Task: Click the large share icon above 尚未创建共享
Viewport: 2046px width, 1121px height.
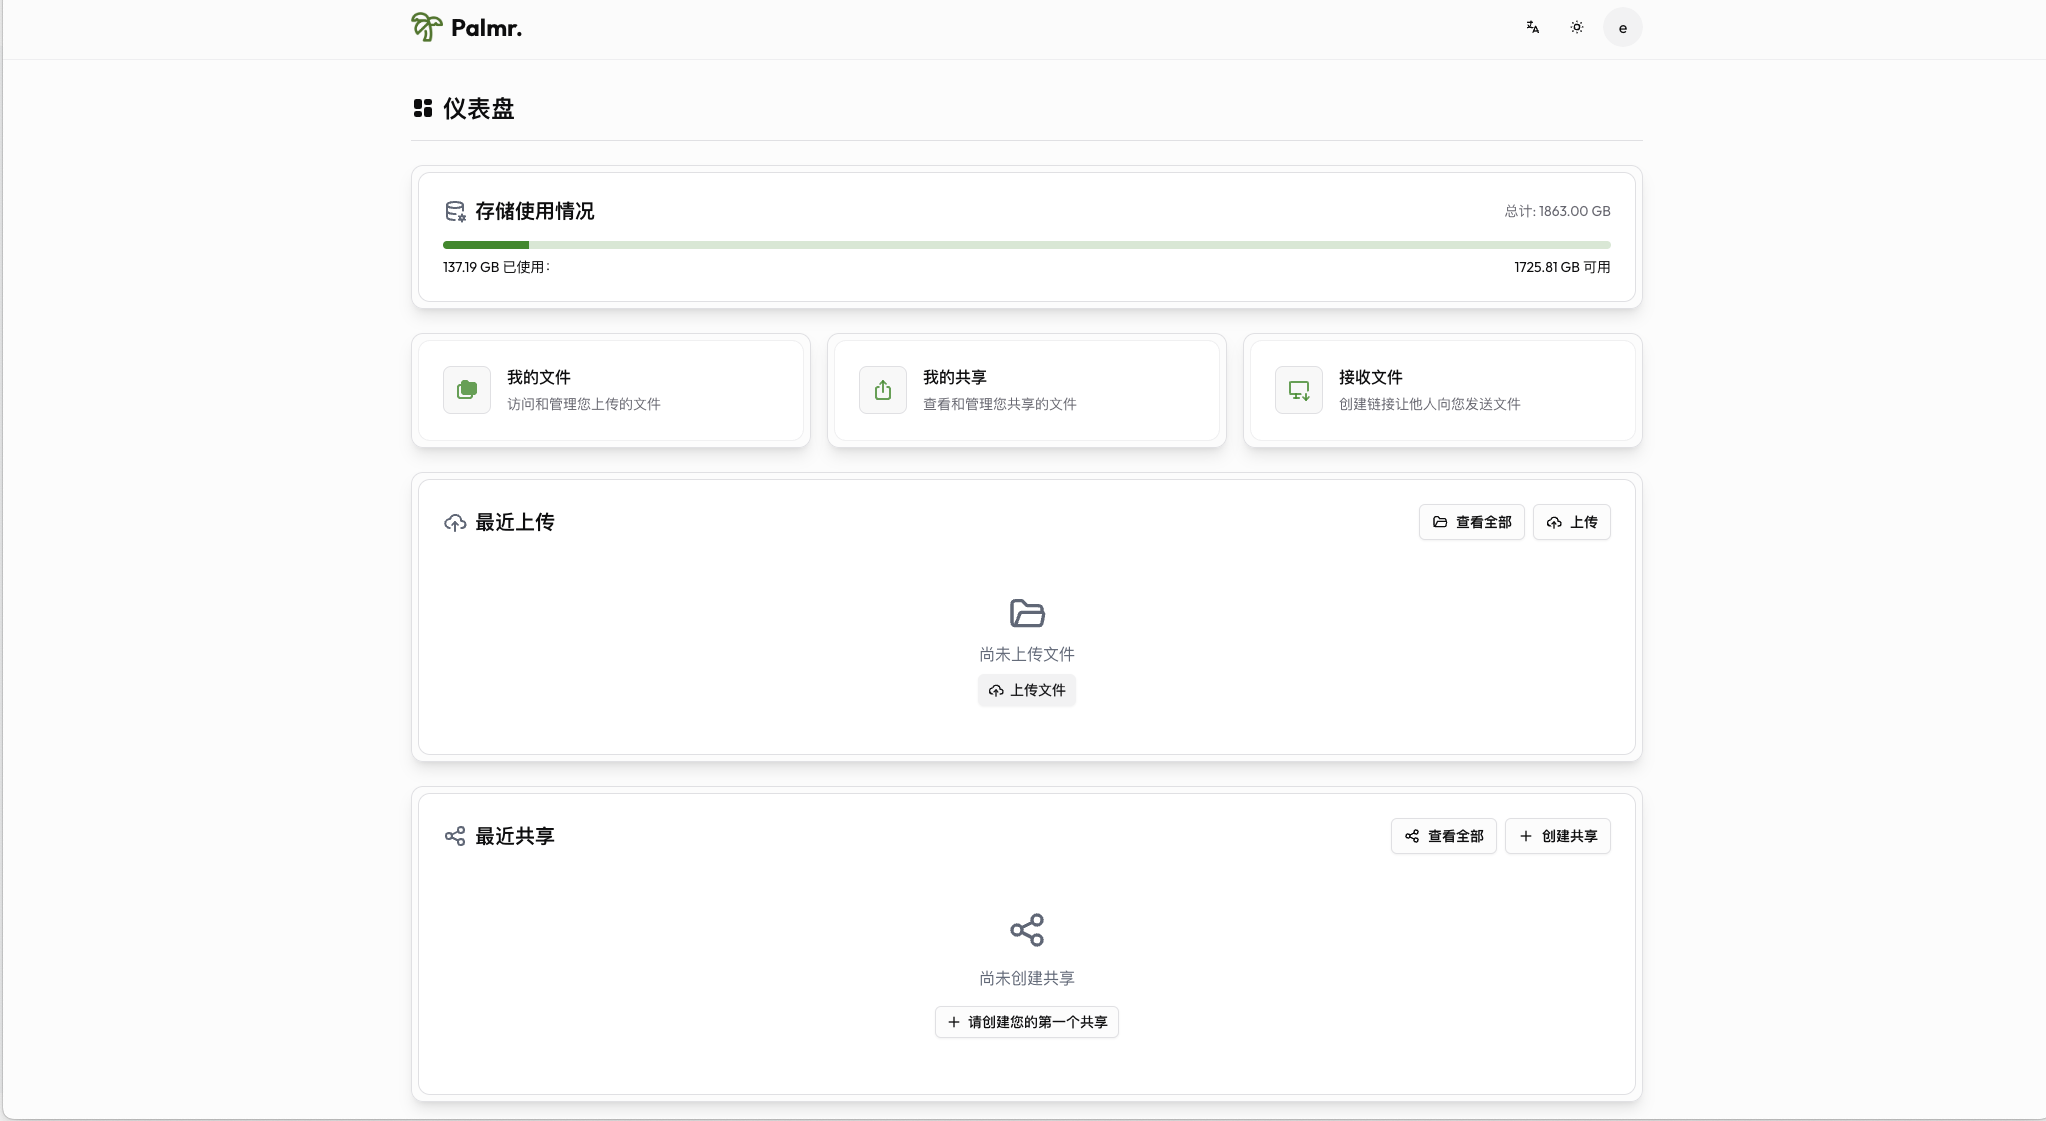Action: click(x=1027, y=930)
